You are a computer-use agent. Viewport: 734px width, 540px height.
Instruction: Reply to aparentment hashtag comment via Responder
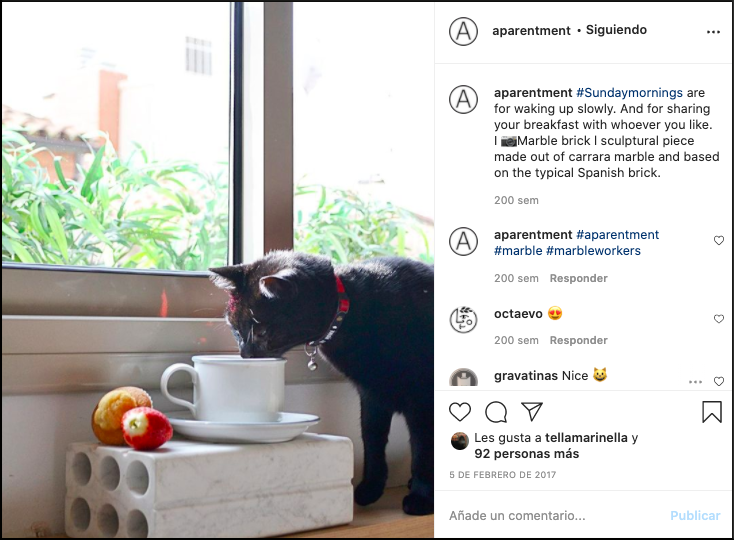tap(578, 278)
